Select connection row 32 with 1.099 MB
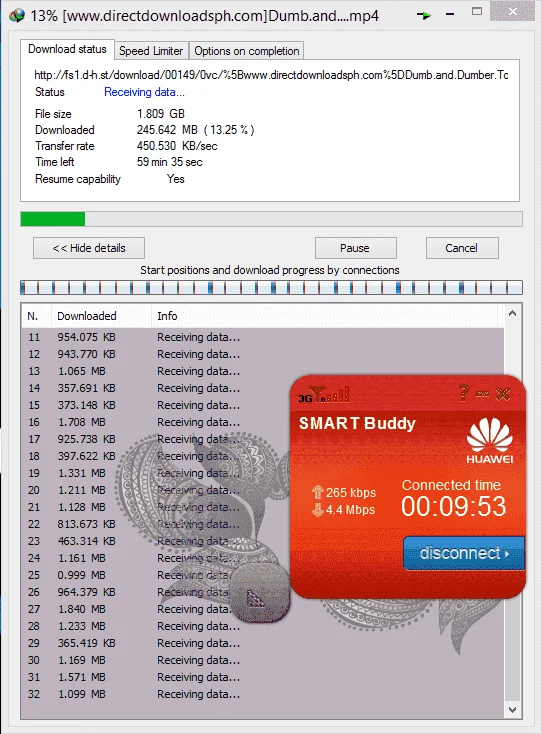This screenshot has width=542, height=734. [x=263, y=694]
